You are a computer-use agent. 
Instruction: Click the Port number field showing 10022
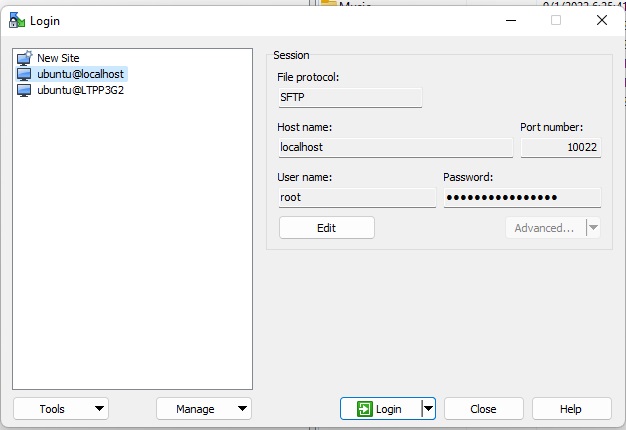[561, 147]
